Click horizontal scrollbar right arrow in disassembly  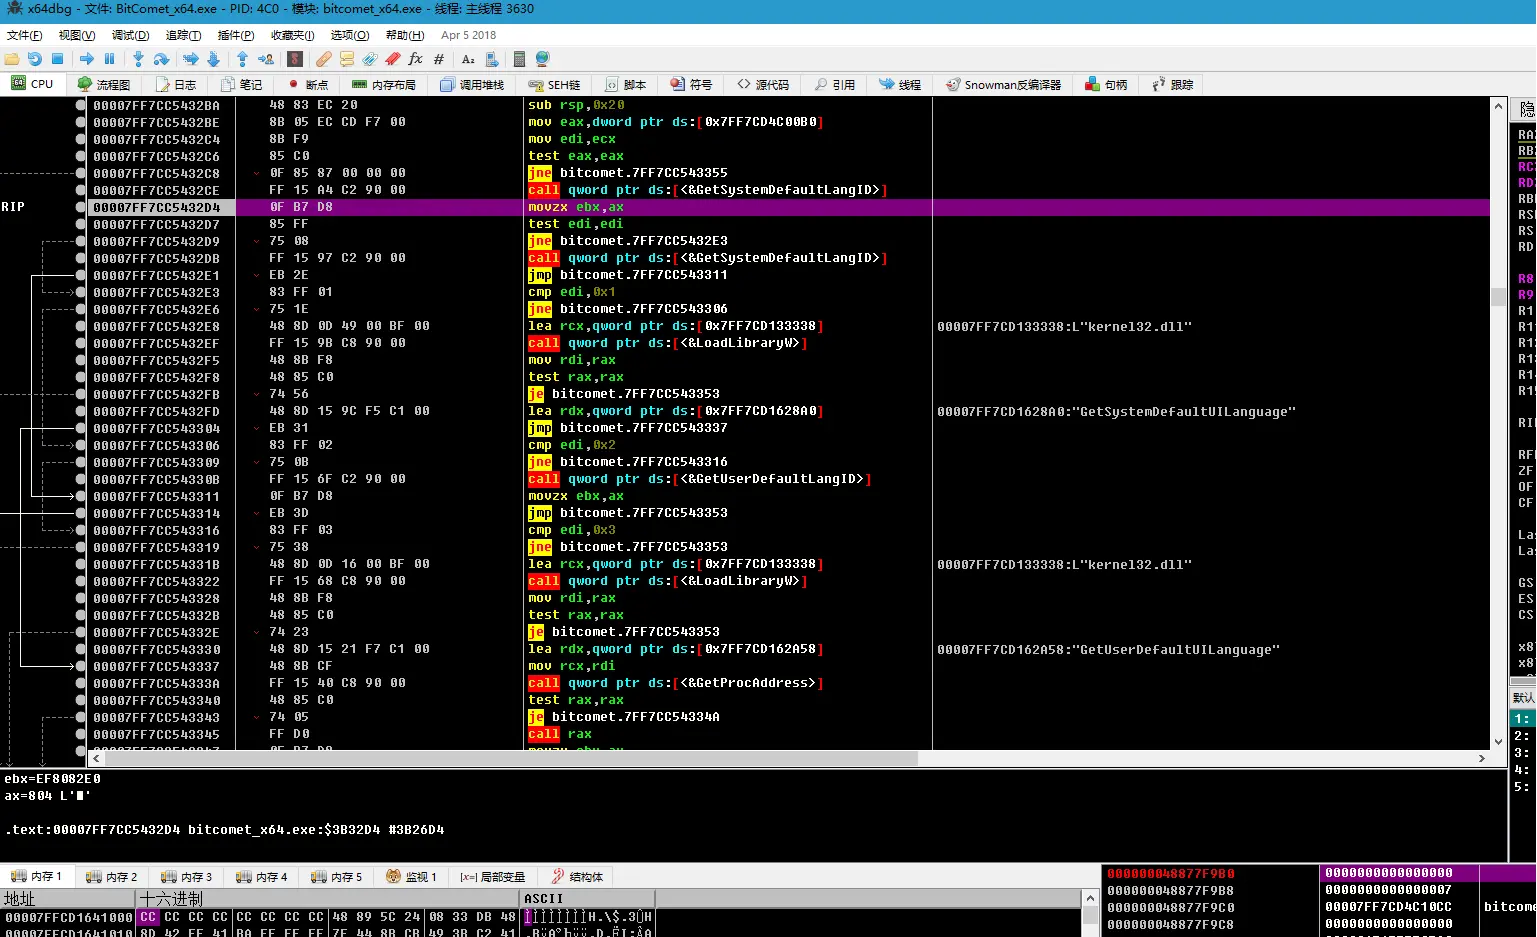tap(1482, 759)
